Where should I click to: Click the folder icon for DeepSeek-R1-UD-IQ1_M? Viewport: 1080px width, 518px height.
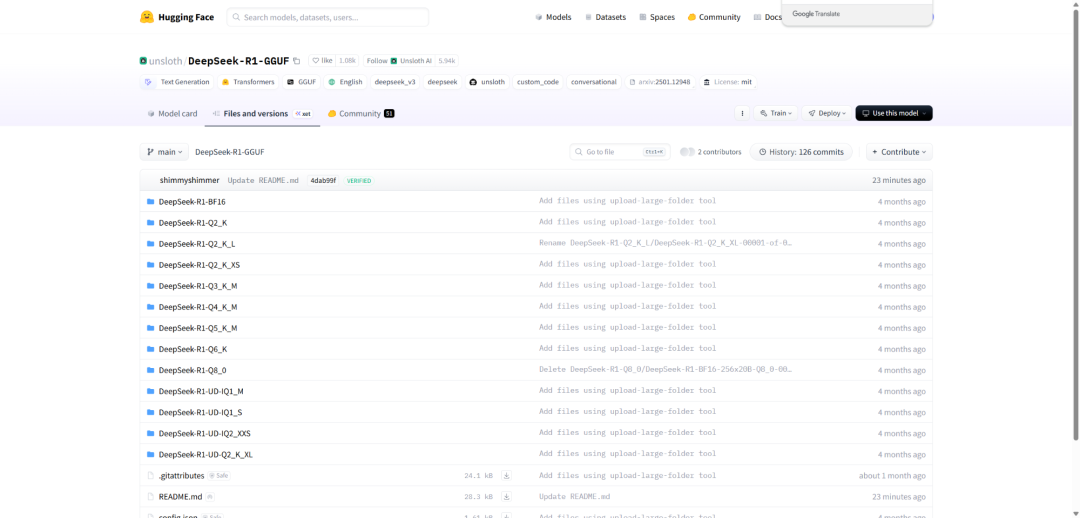150,391
